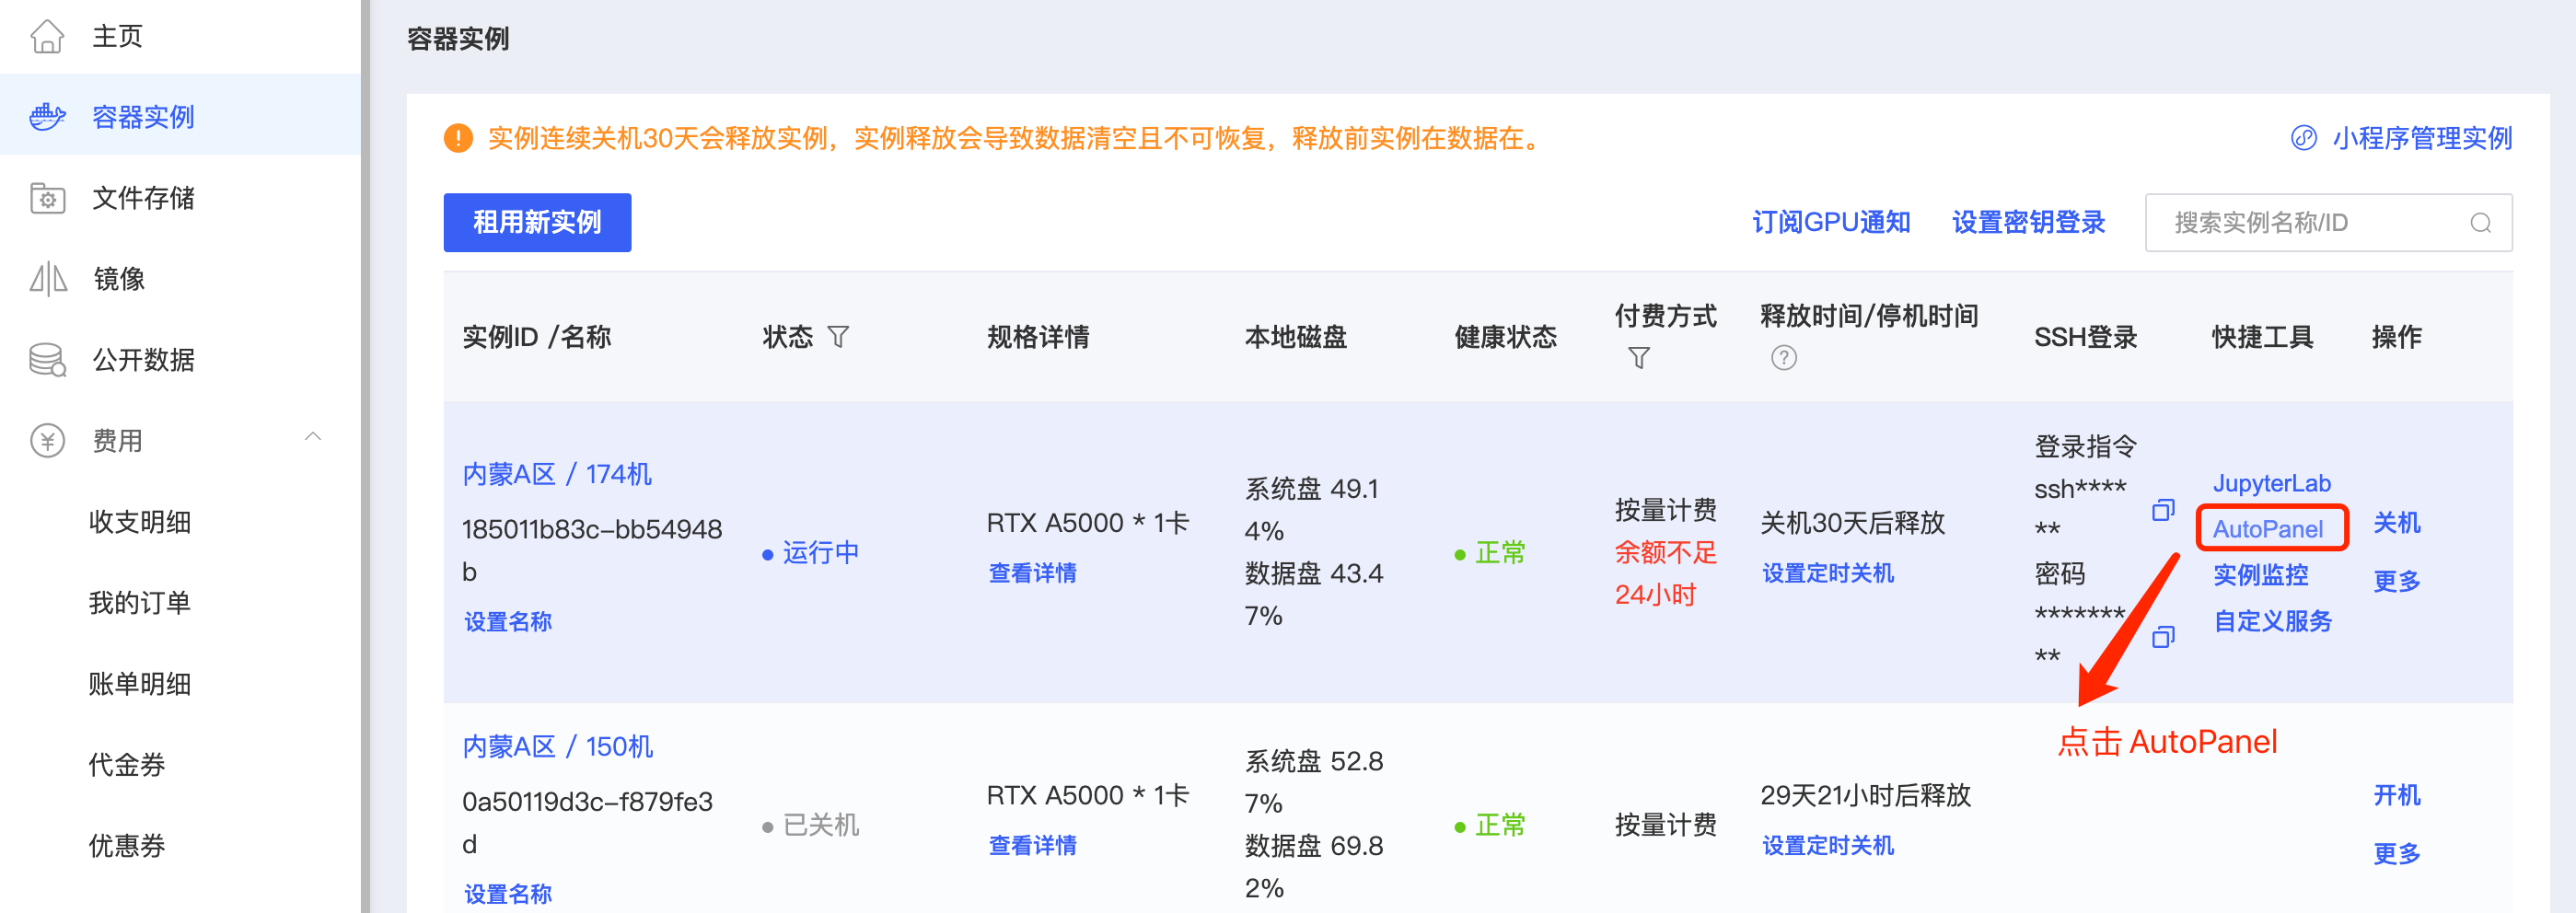Click the 运行中 status text
This screenshot has height=913, width=2576.
[x=820, y=553]
